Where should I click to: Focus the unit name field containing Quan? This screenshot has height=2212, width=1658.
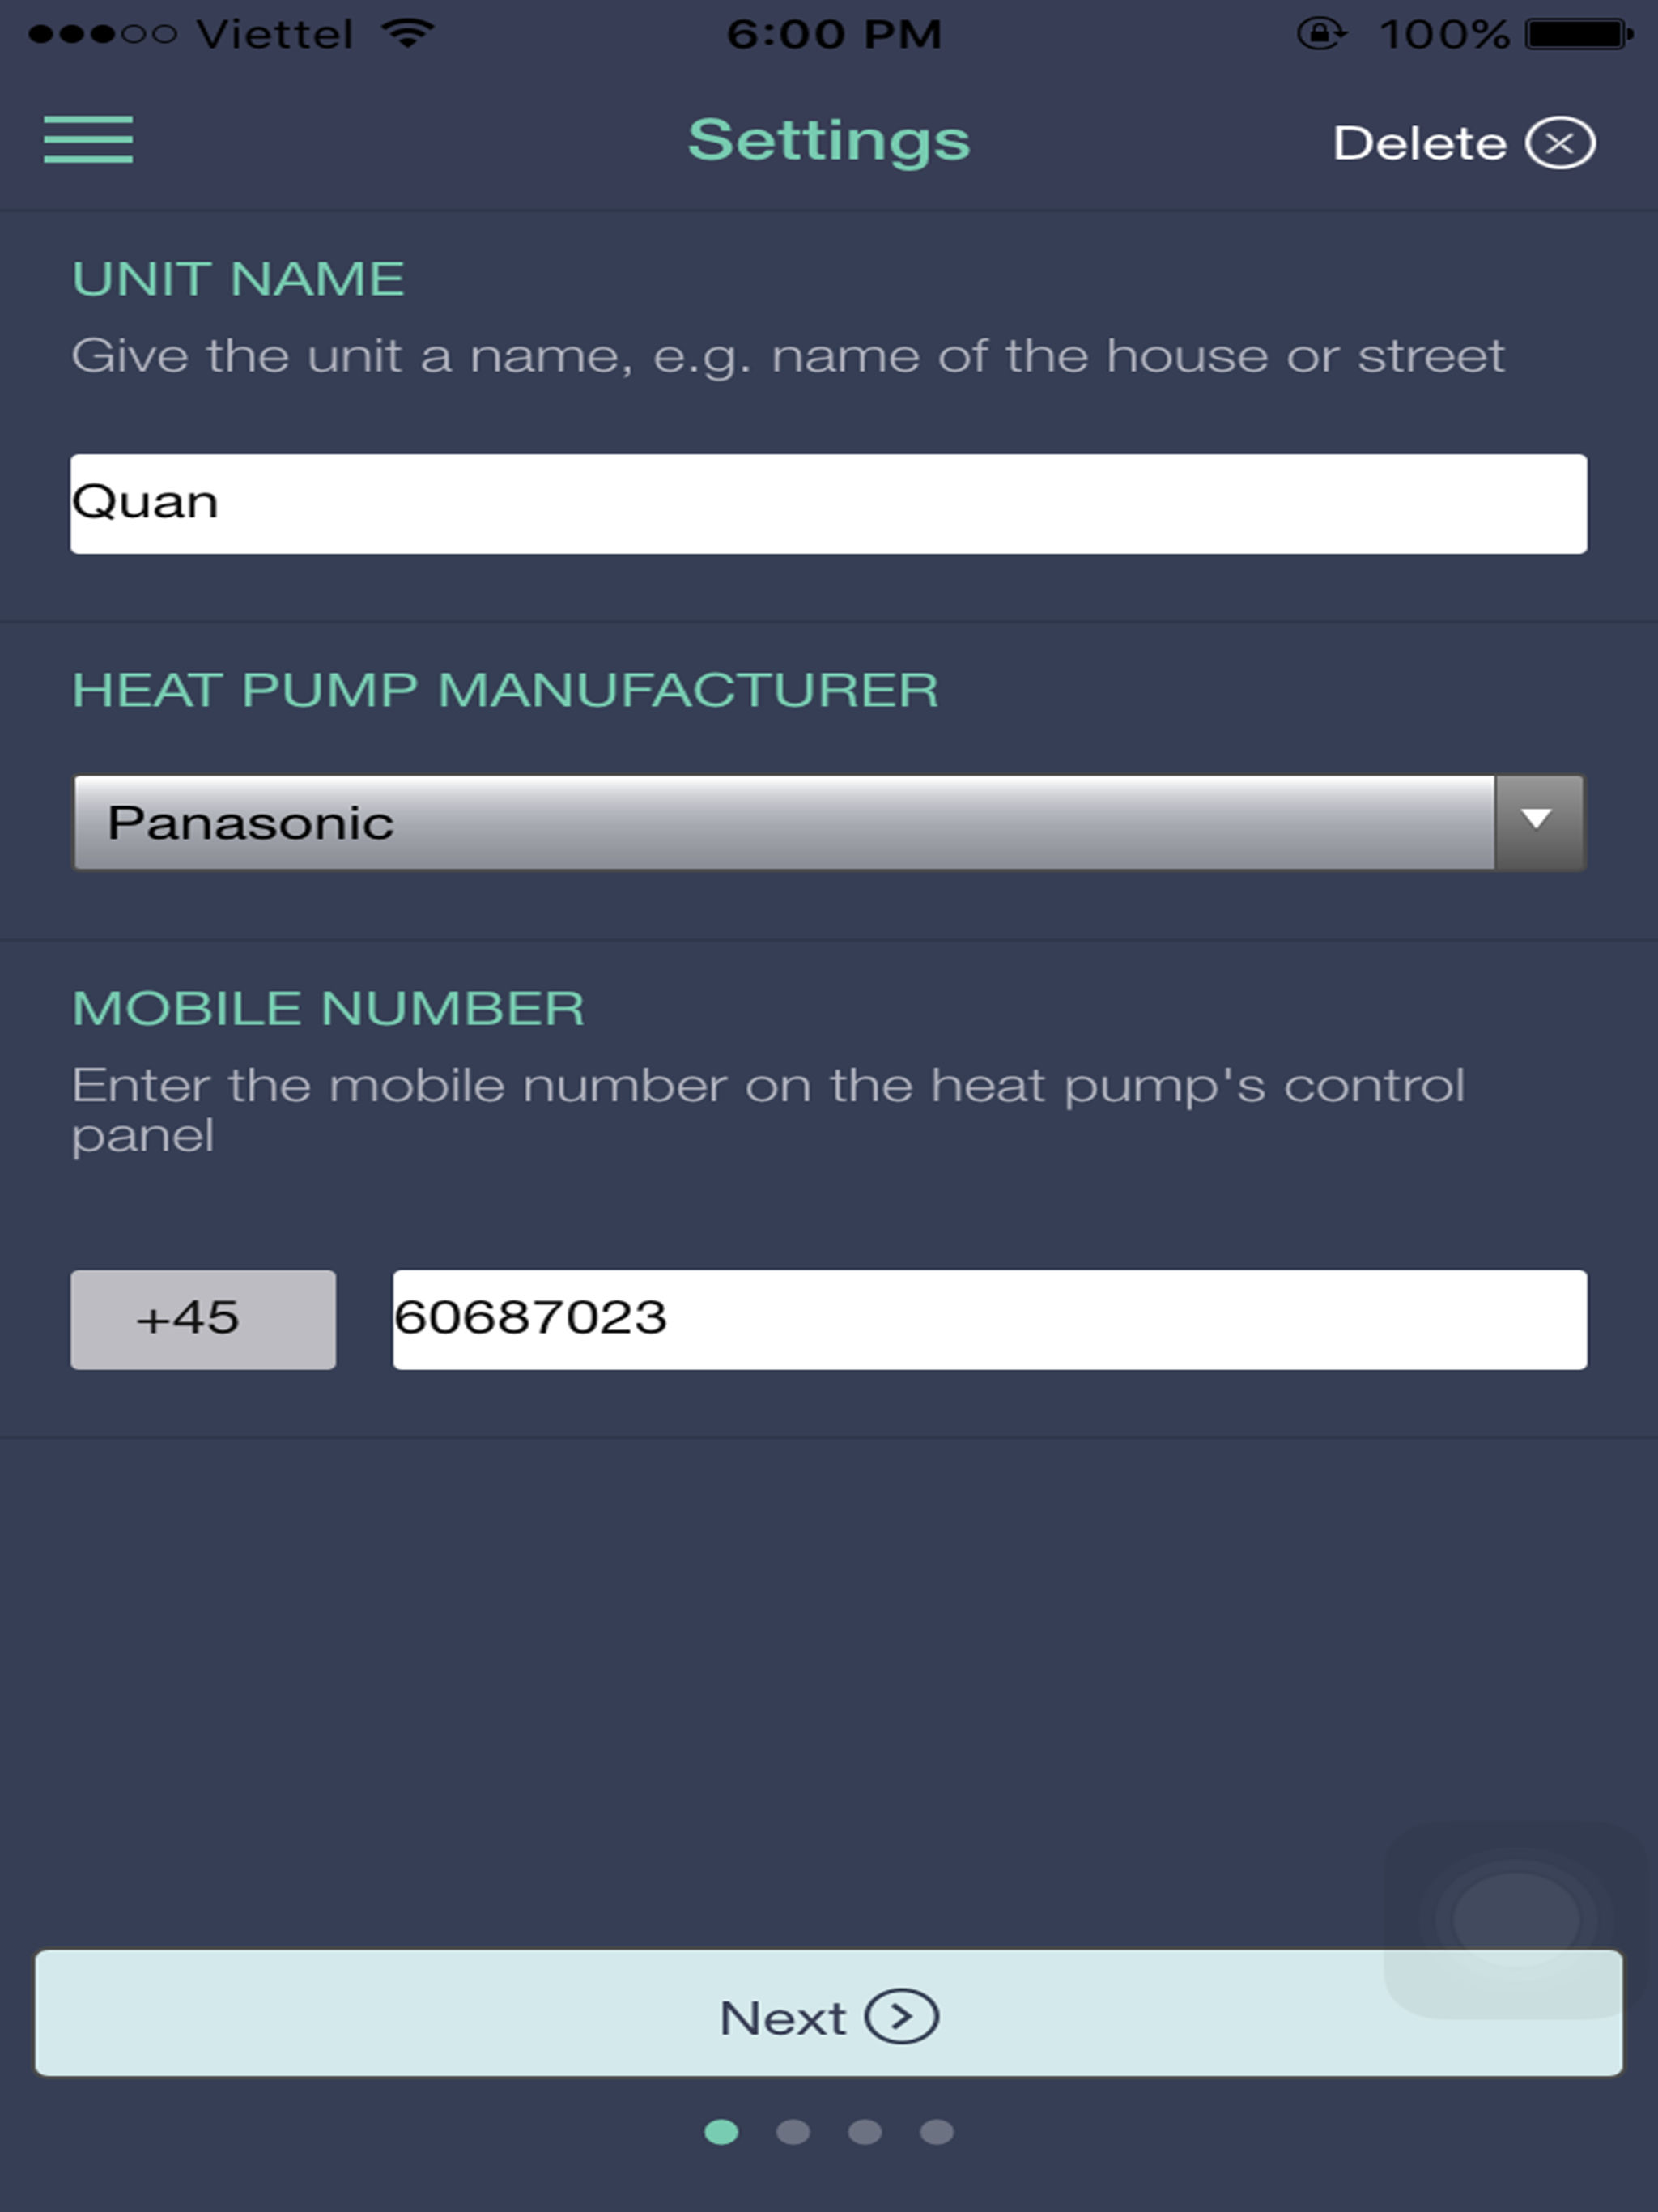pos(829,504)
